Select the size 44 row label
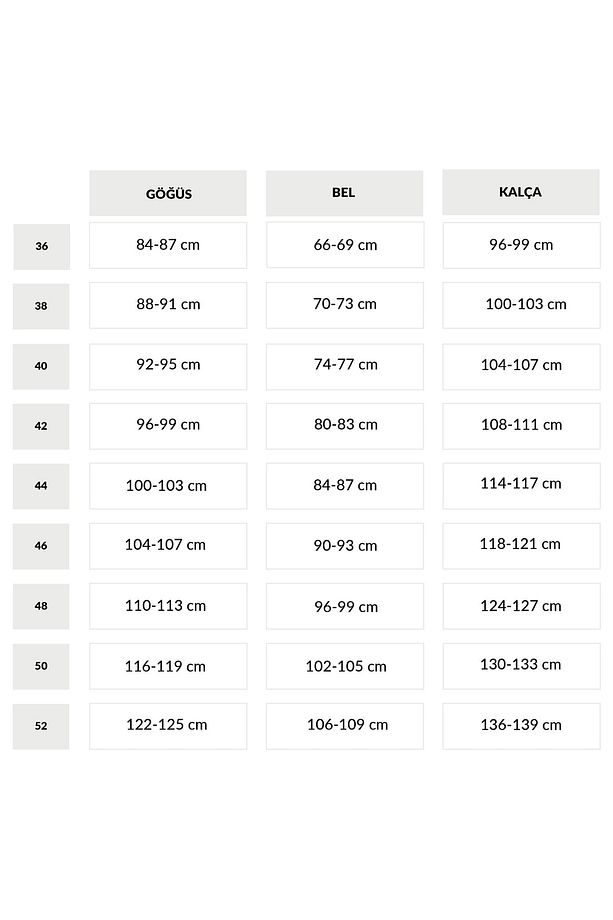Screen dimensions: 613x920 pos(41,486)
